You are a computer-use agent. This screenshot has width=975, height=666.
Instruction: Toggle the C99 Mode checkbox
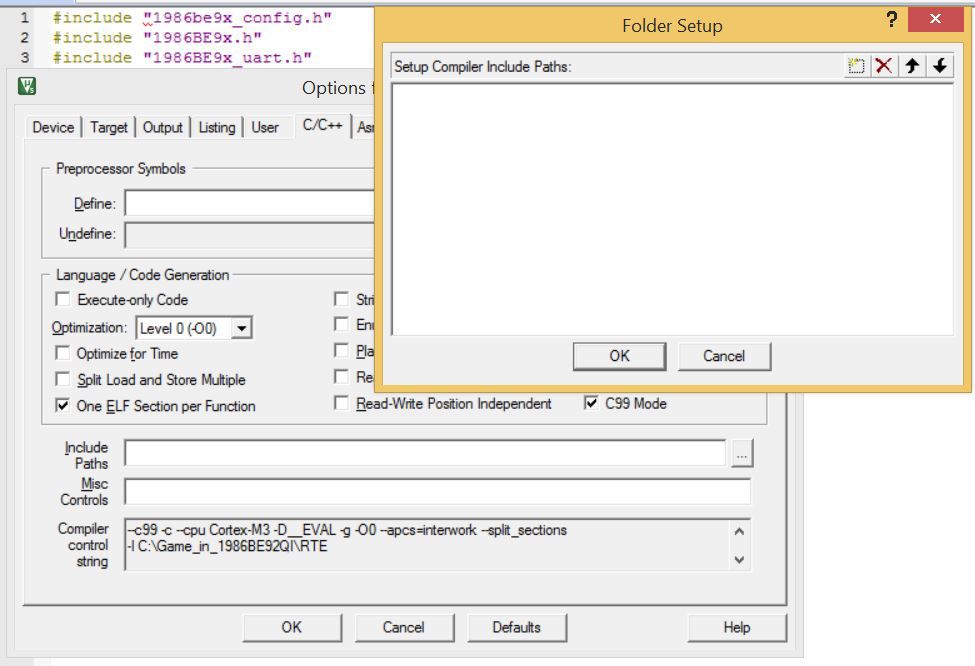591,403
